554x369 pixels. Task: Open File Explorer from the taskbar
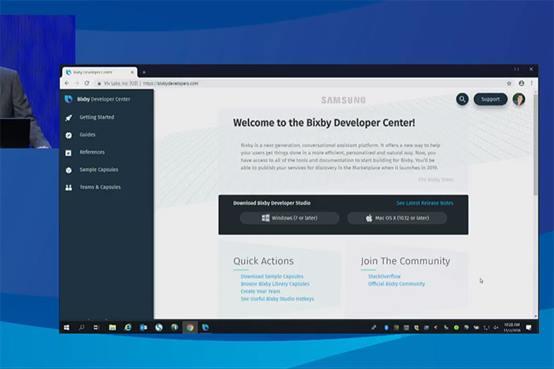point(112,328)
